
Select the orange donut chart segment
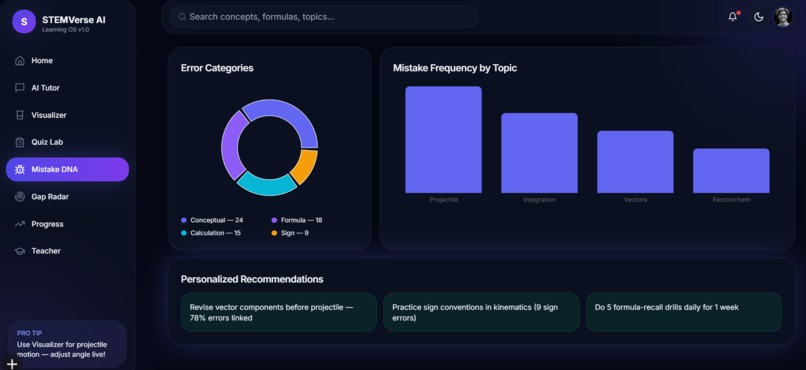[305, 166]
